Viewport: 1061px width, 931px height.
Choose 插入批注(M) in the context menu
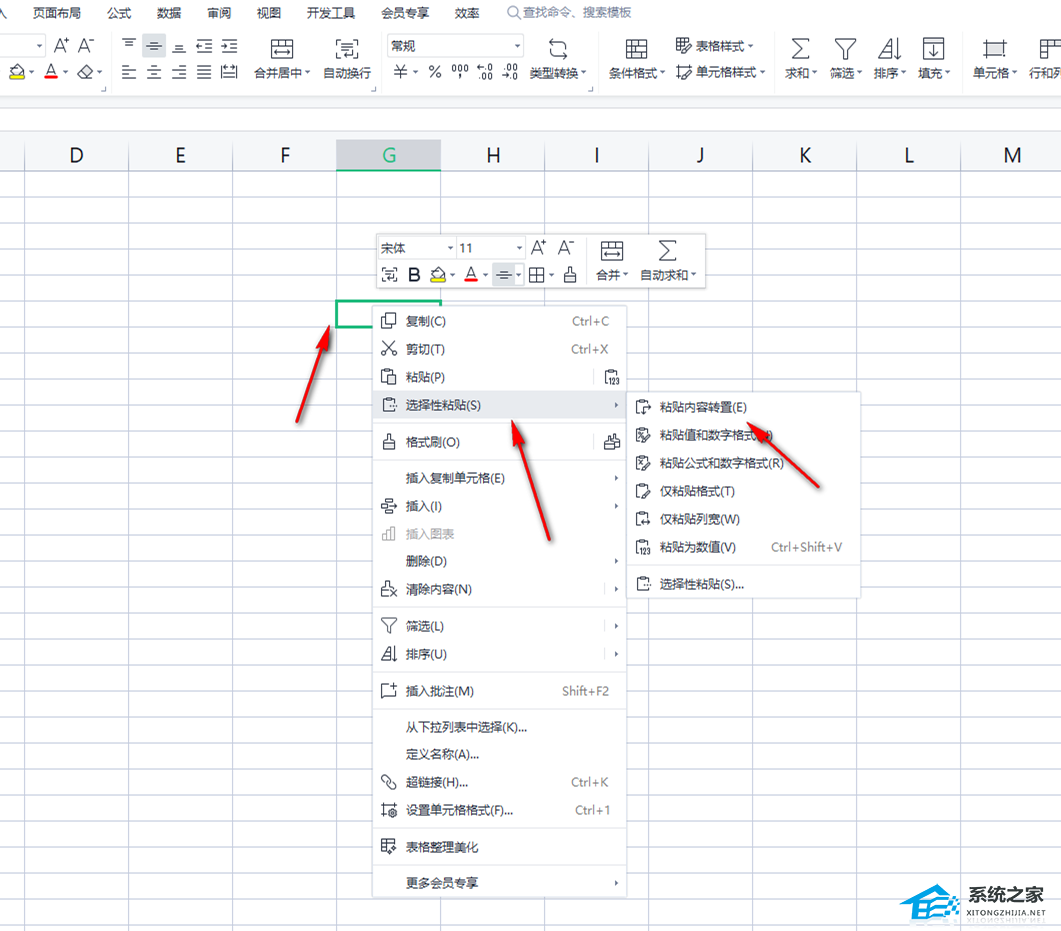499,691
